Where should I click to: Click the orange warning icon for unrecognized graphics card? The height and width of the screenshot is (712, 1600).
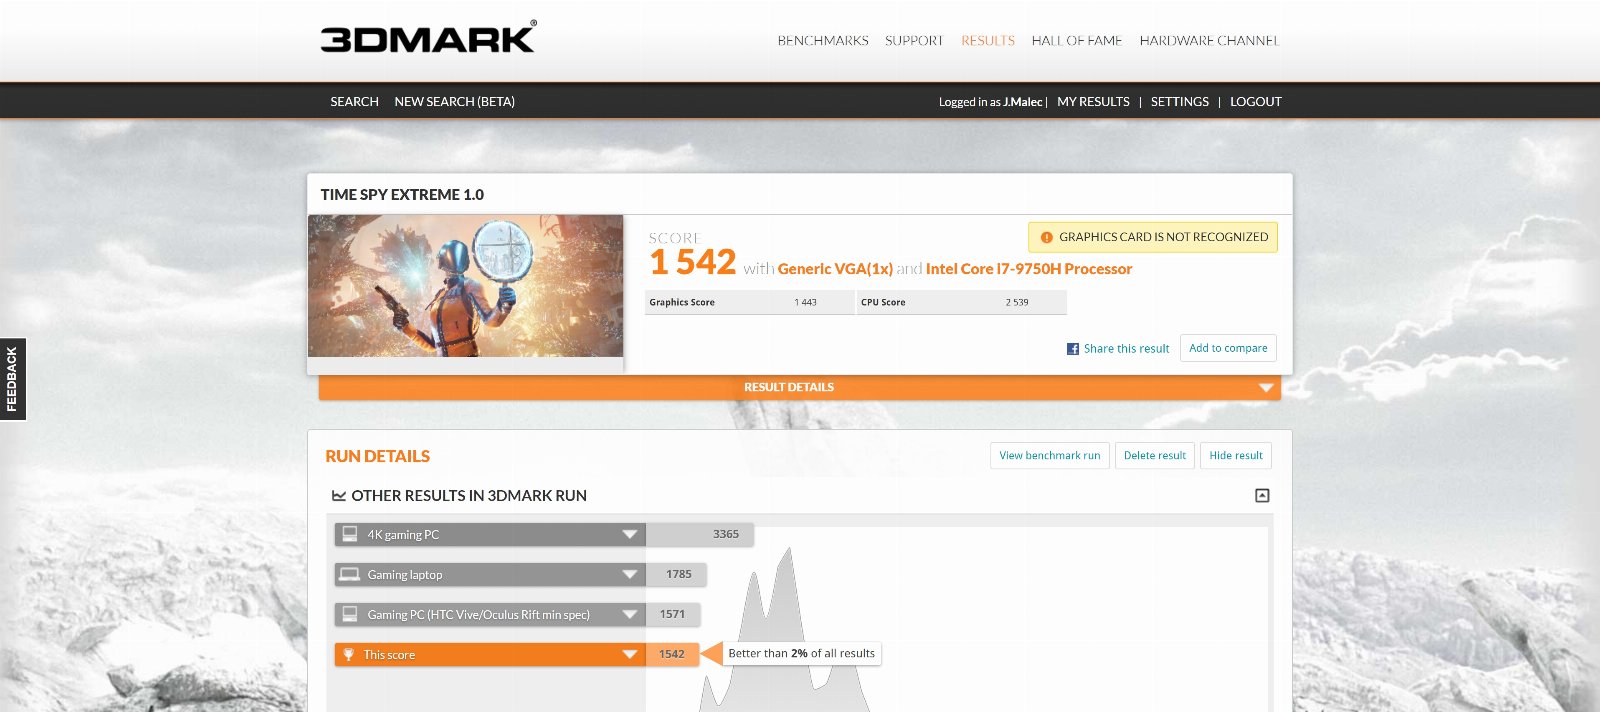tap(1046, 237)
